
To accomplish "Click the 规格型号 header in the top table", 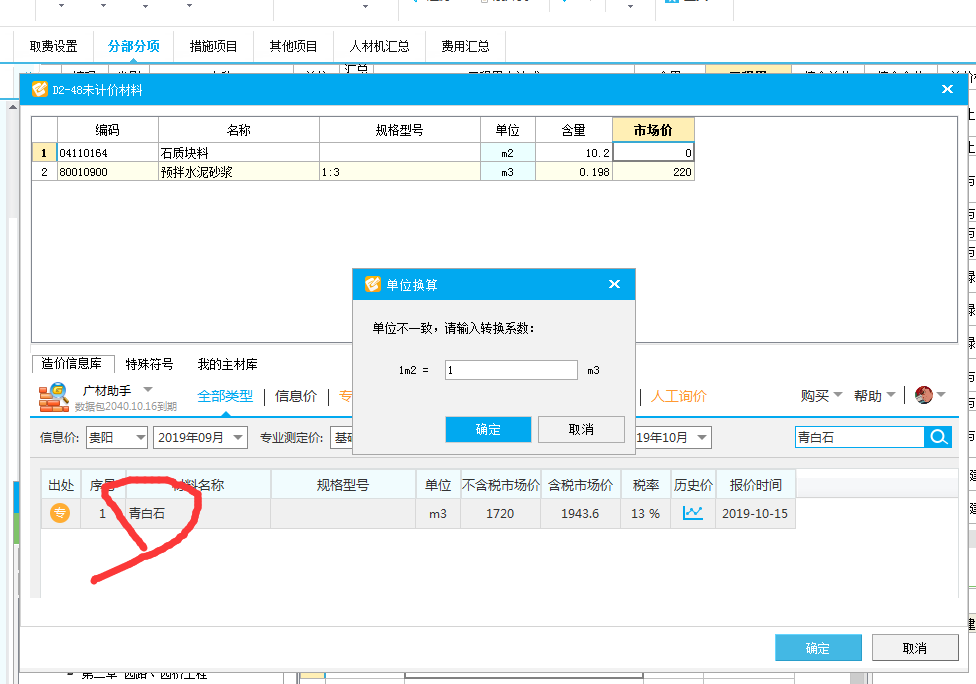I will tap(400, 130).
